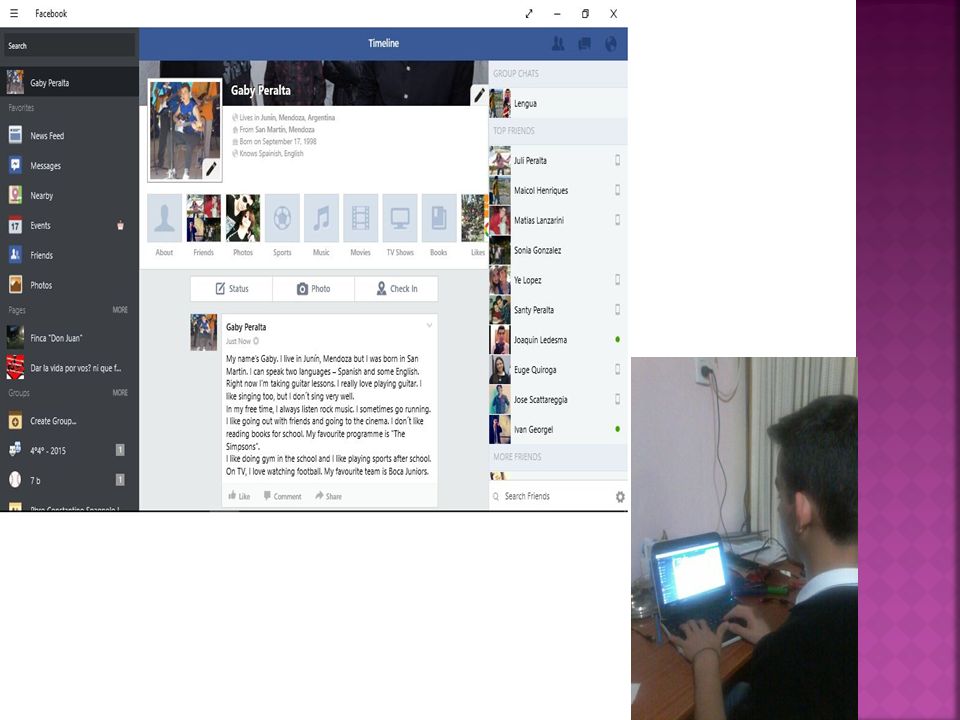The width and height of the screenshot is (960, 720).
Task: Click Gaby Peralta name on post
Action: (x=246, y=327)
